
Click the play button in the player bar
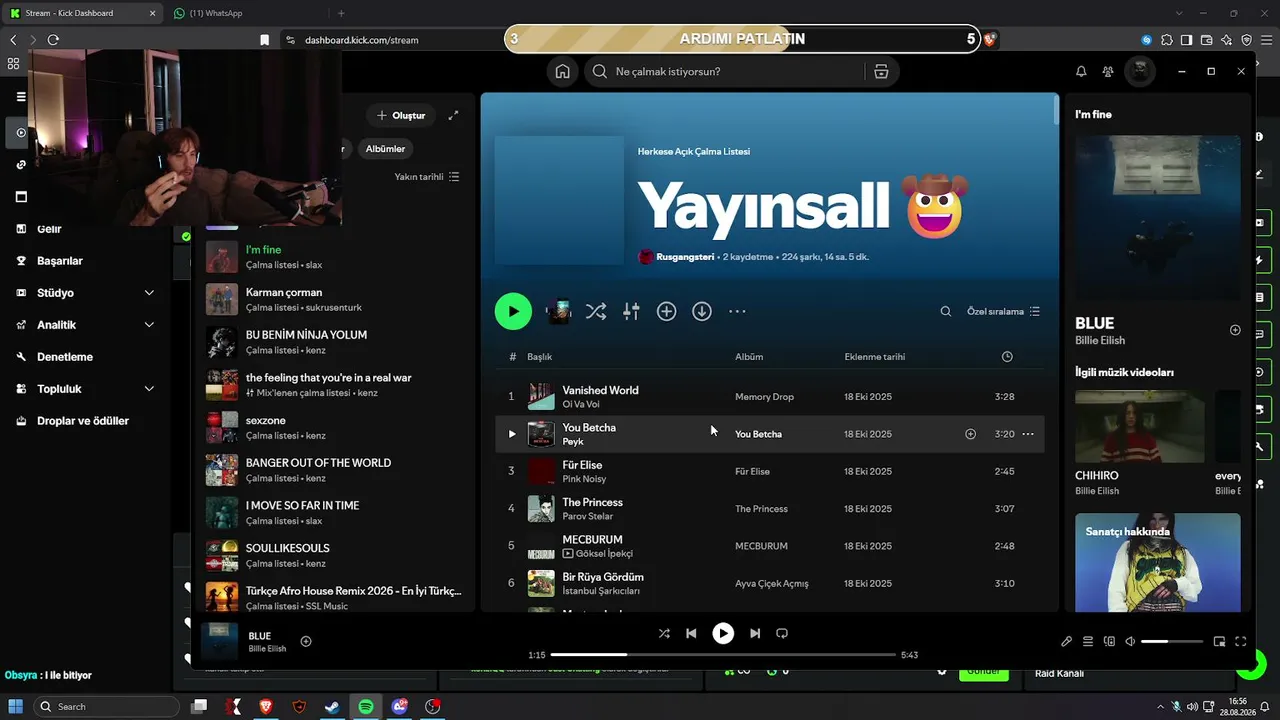pyautogui.click(x=723, y=633)
